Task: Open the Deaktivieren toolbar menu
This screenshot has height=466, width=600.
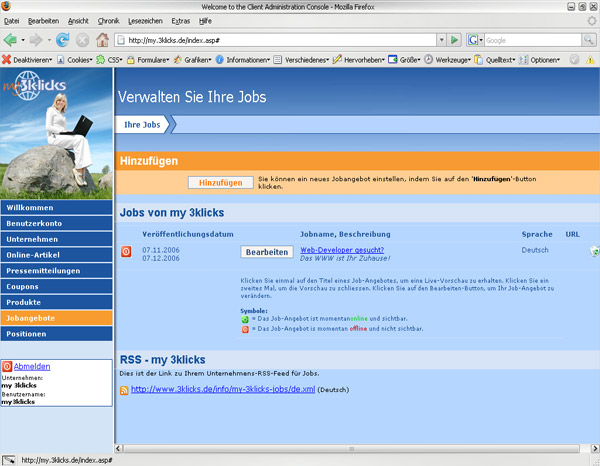Action: (27, 60)
